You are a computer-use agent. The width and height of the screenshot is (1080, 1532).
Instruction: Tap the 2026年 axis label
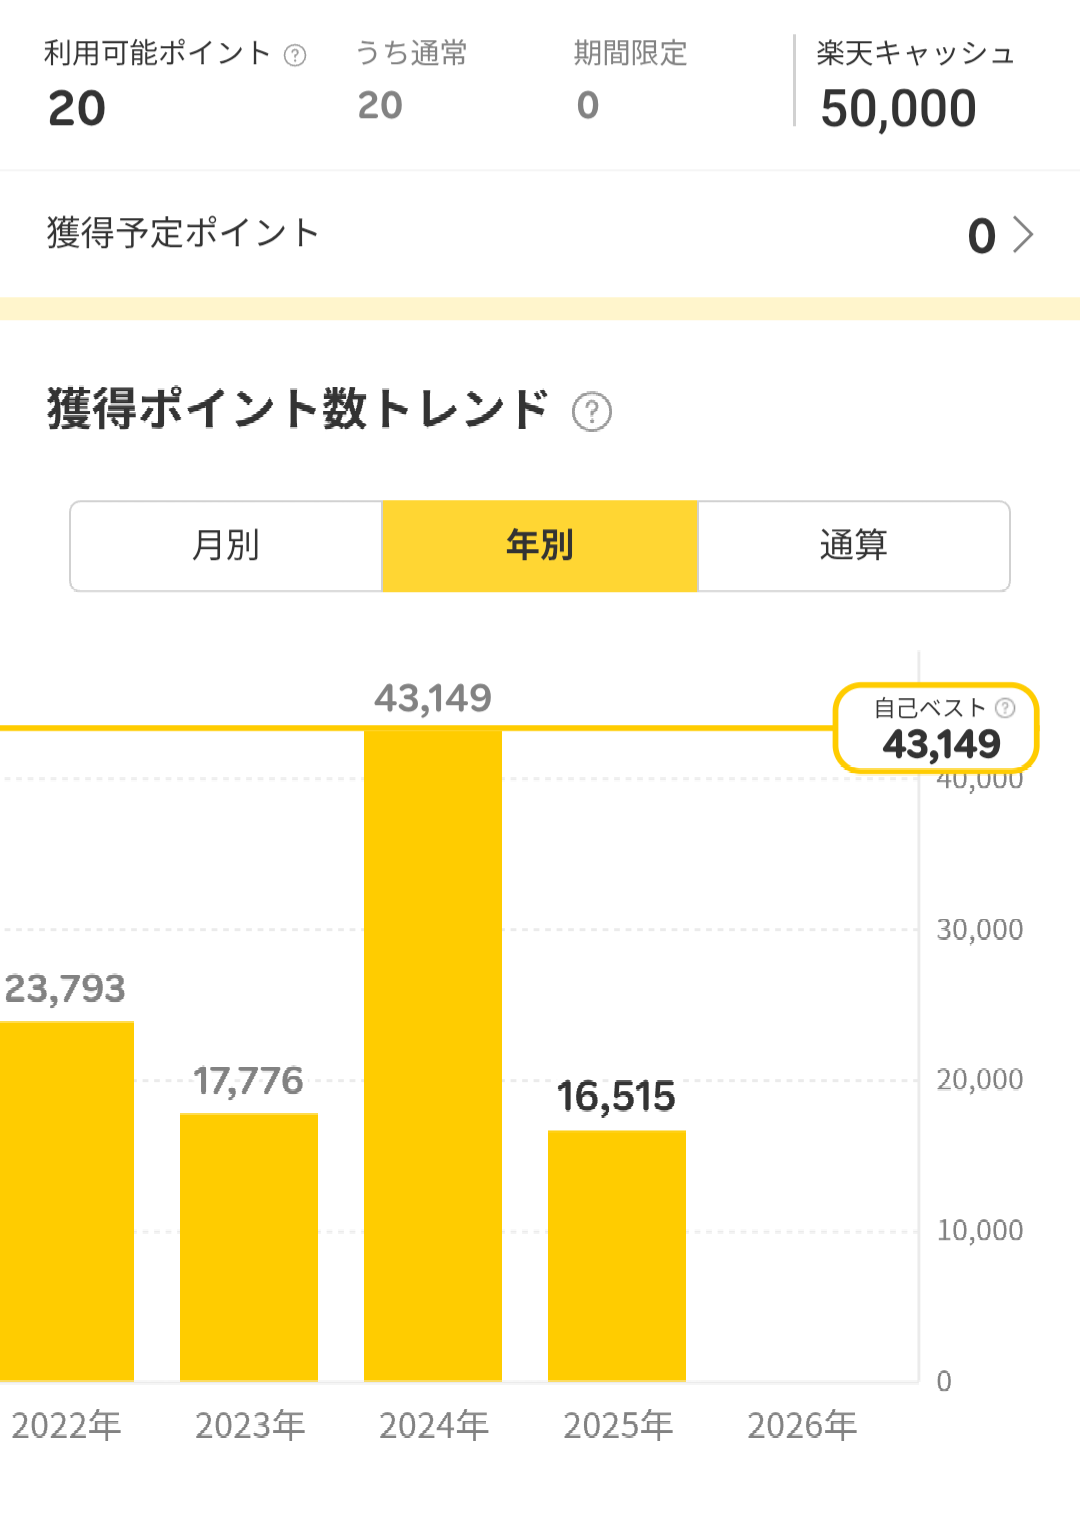[802, 1425]
